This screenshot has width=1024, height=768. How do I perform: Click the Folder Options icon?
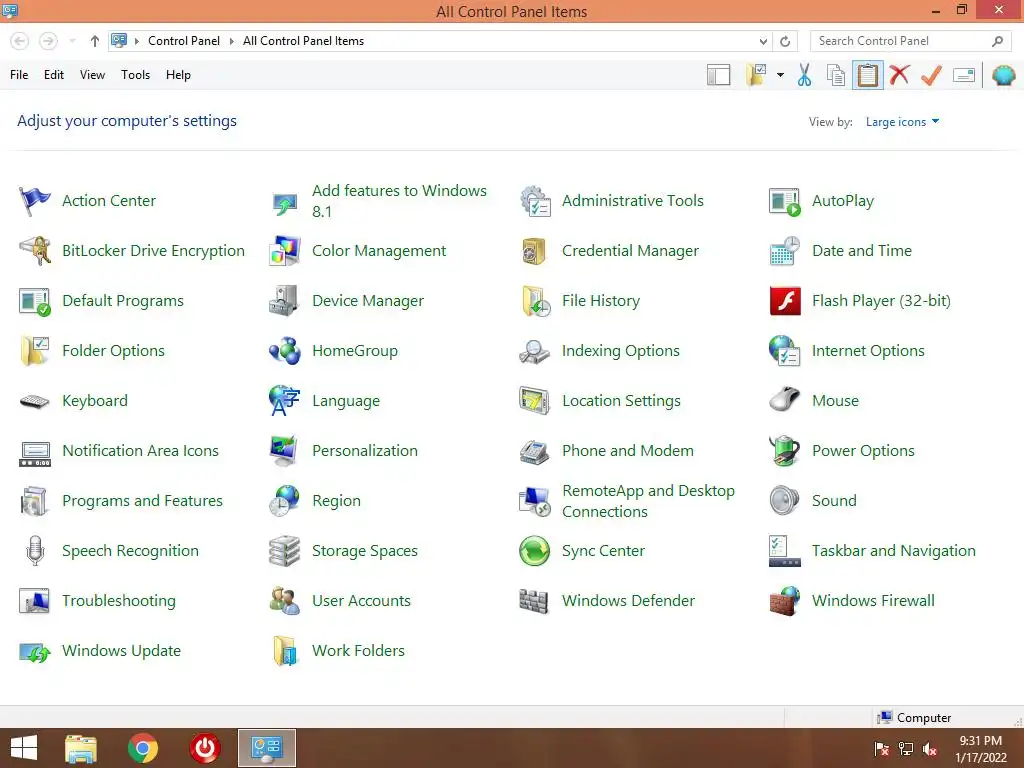tap(35, 351)
